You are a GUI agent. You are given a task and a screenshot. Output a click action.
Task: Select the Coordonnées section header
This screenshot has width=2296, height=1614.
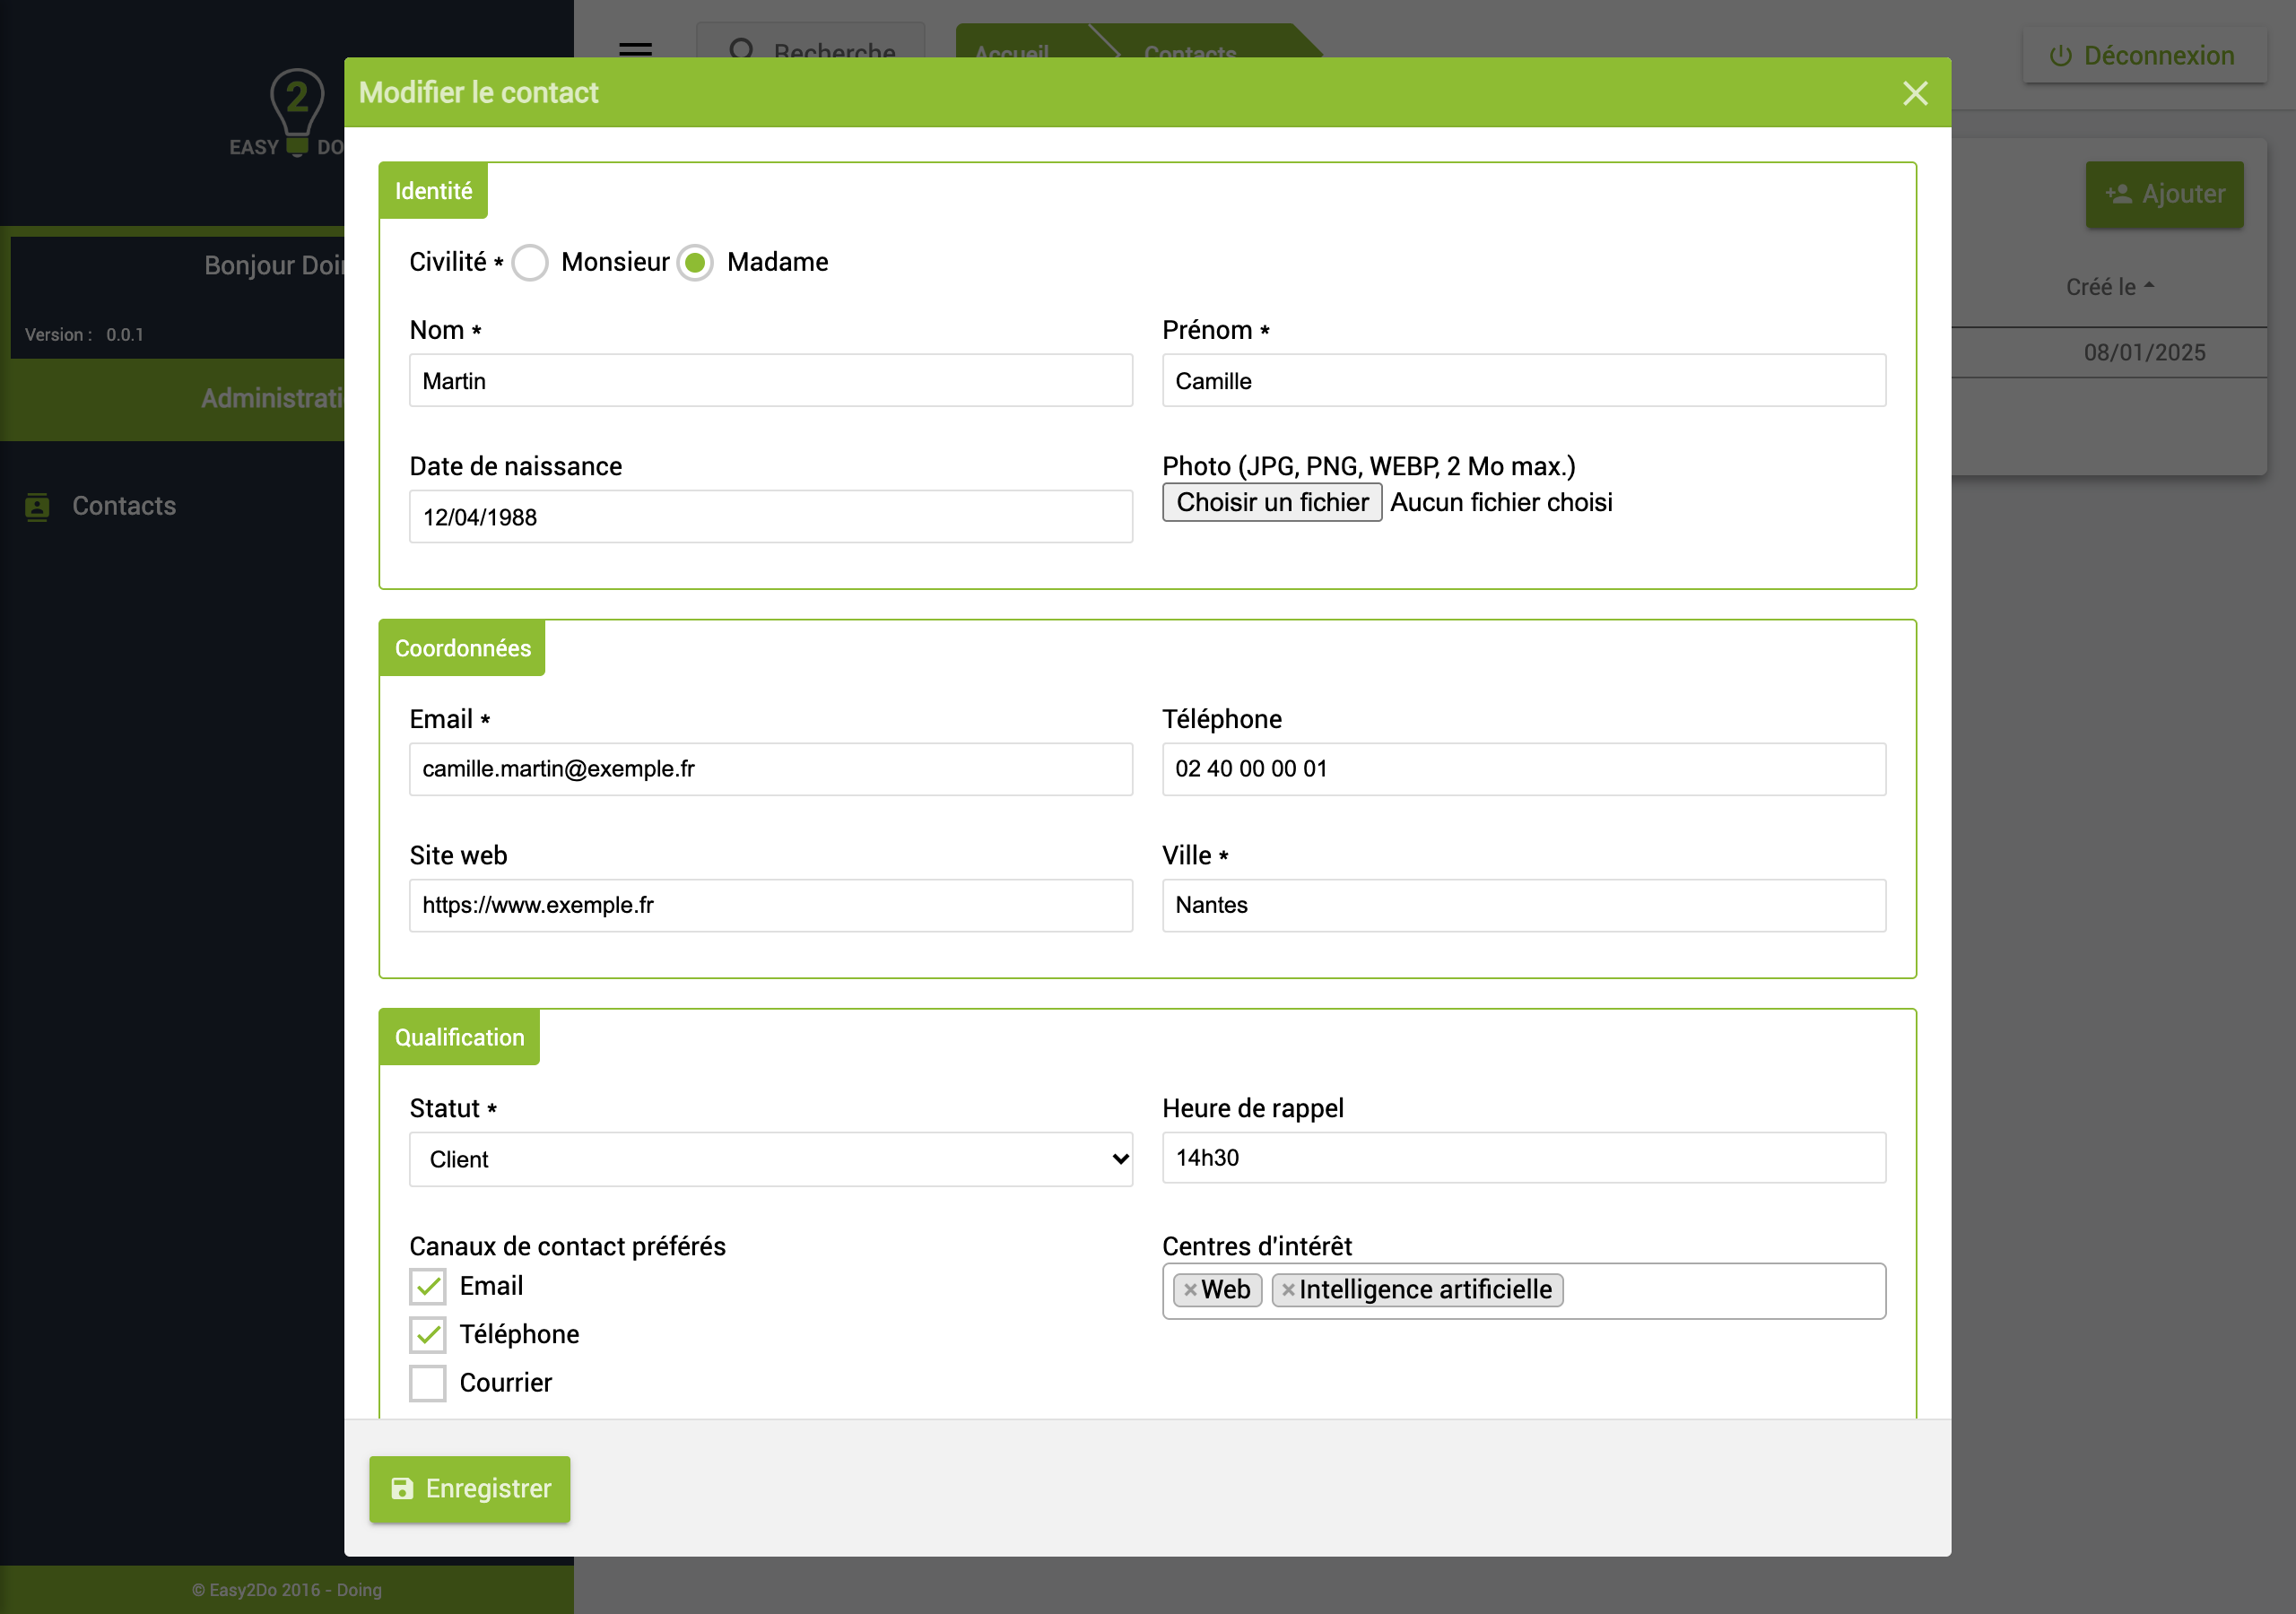(x=462, y=648)
